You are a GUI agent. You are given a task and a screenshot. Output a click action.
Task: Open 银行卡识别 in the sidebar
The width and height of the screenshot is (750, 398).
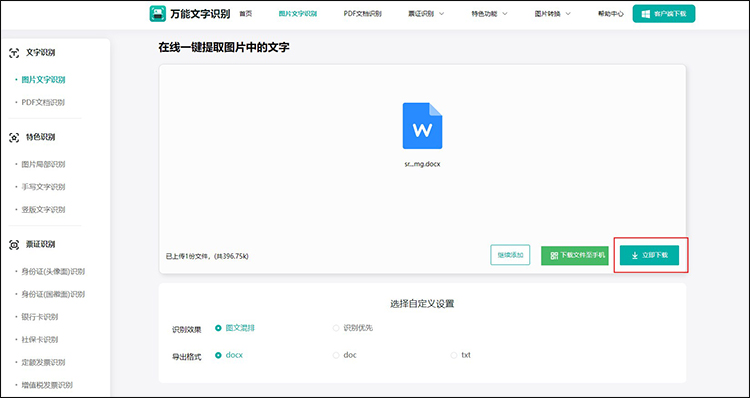point(40,317)
